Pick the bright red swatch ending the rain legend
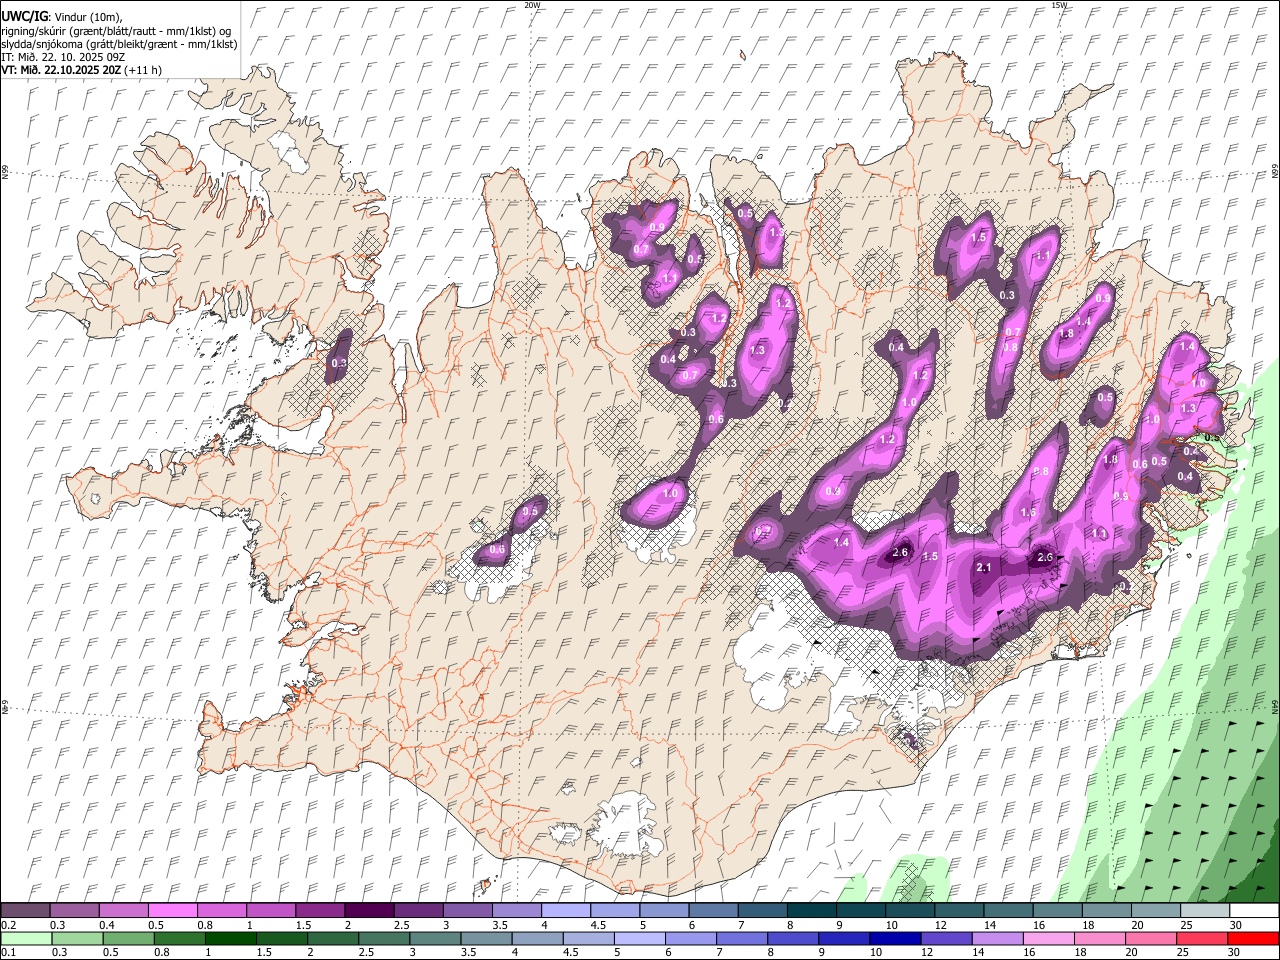Image resolution: width=1280 pixels, height=960 pixels. 1253,938
